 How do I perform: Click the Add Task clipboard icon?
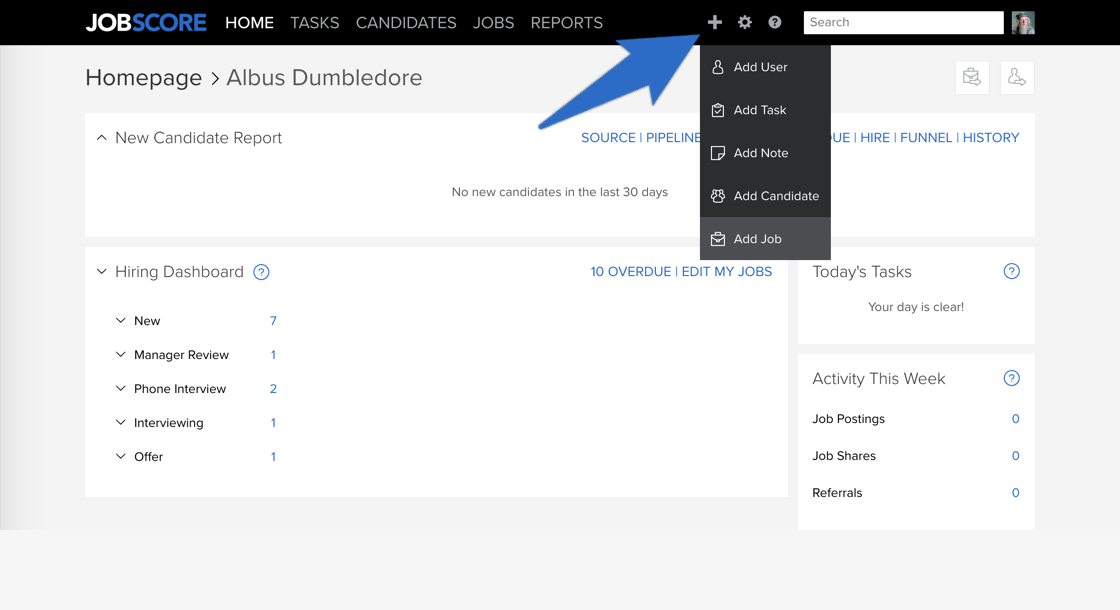[718, 110]
